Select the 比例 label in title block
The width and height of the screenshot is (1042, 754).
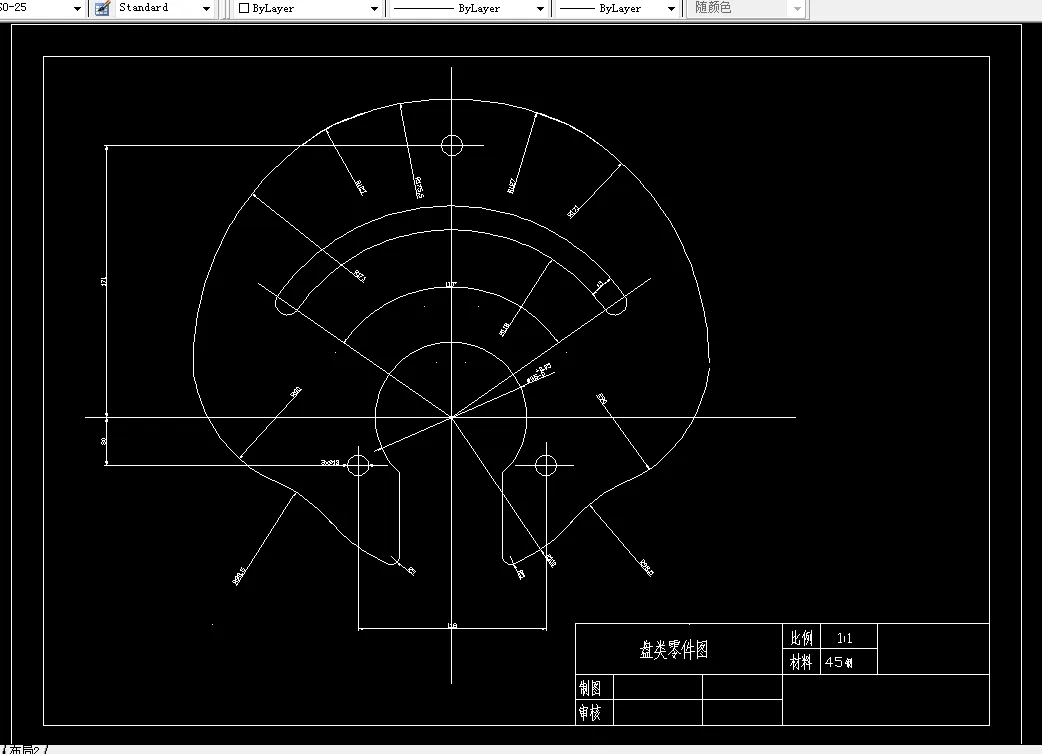coord(801,638)
